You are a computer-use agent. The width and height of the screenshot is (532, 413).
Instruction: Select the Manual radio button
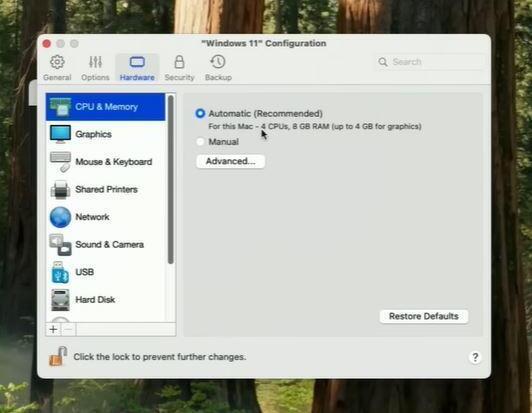(200, 142)
